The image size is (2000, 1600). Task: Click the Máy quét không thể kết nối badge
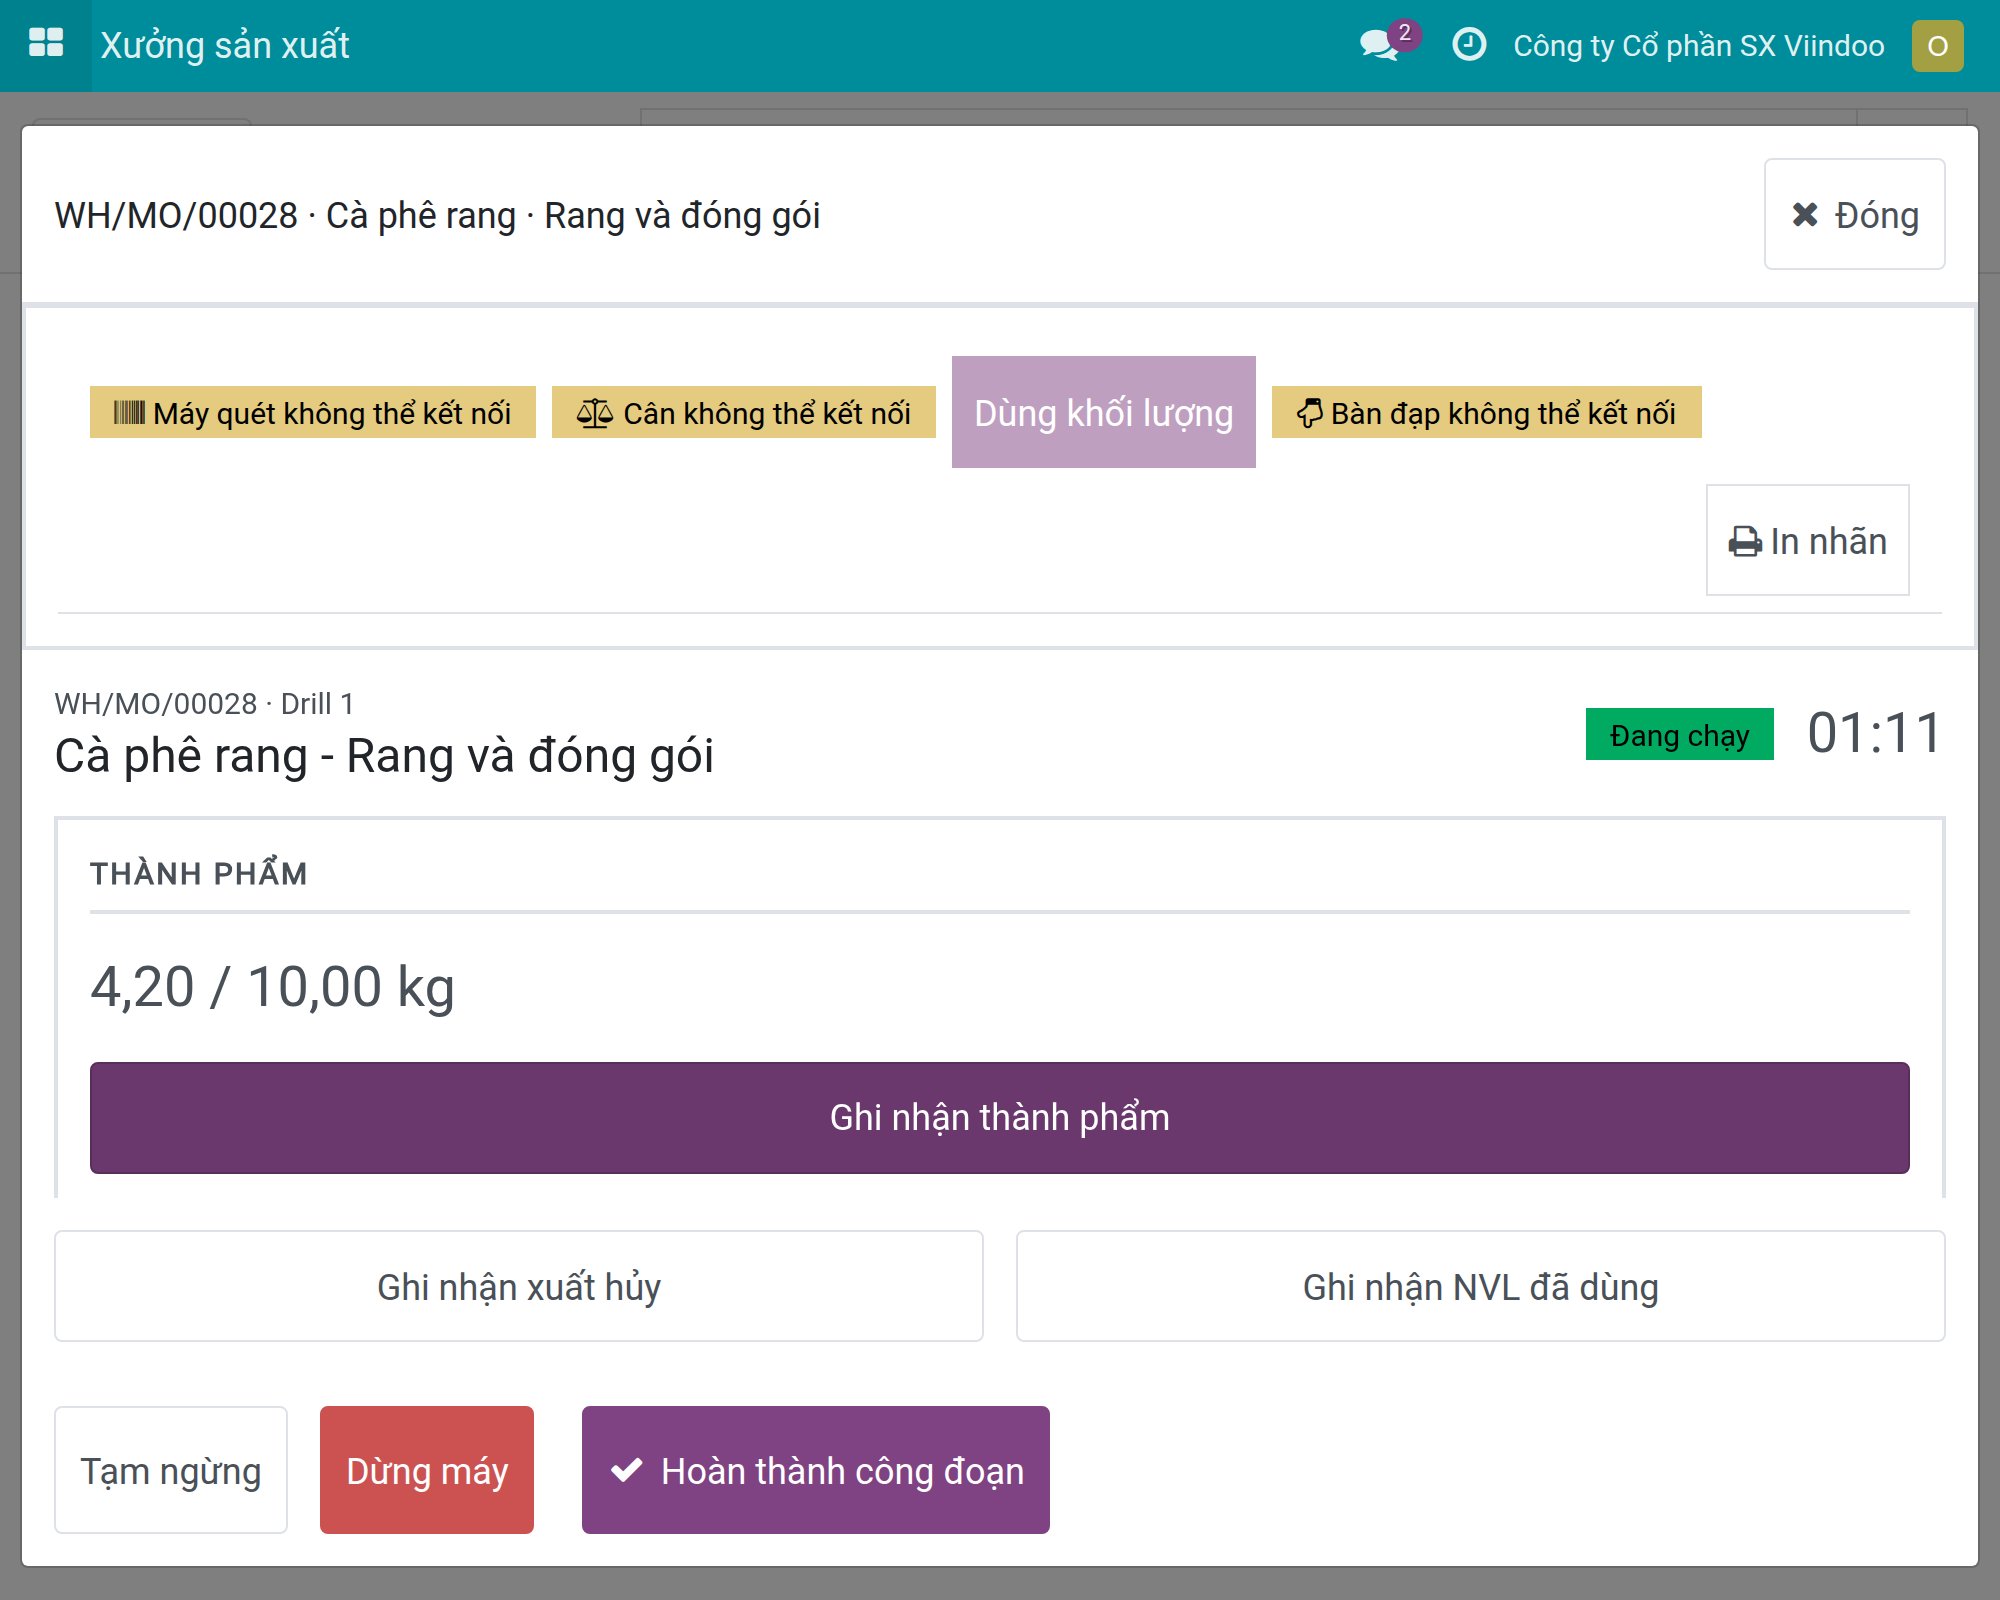[x=312, y=412]
